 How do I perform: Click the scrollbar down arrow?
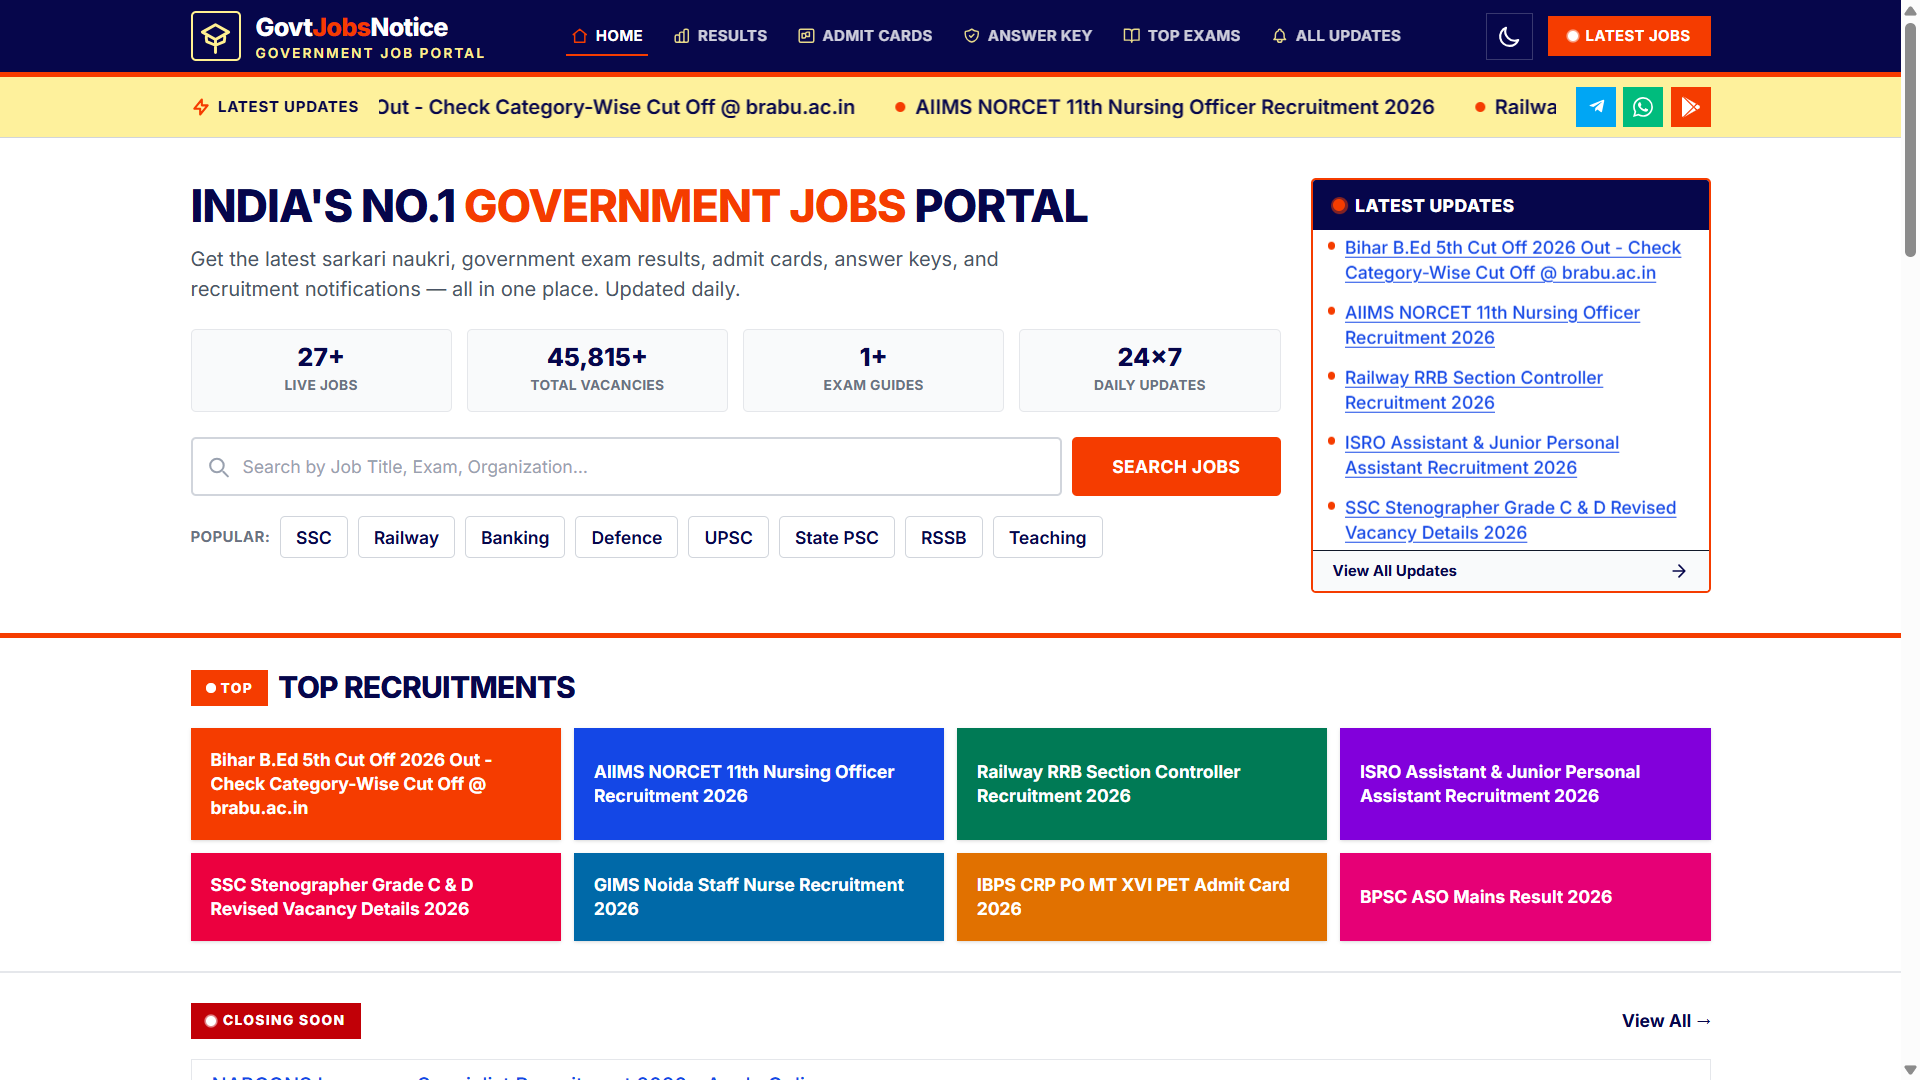(x=1910, y=1070)
